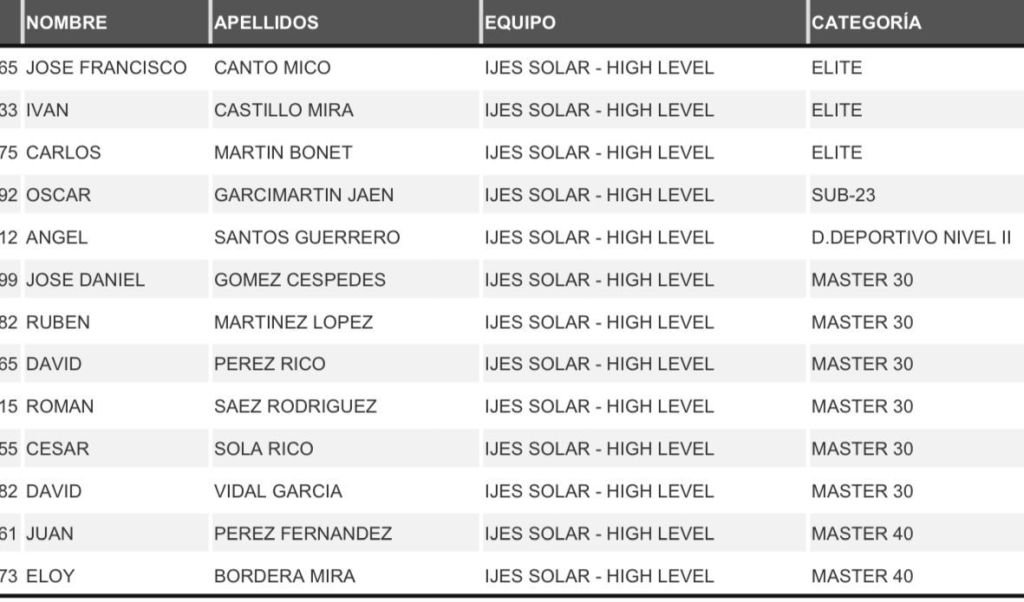Click the JOSE DANIEL name cell
Viewport: 1024px width, 602px height.
pyautogui.click(x=85, y=280)
